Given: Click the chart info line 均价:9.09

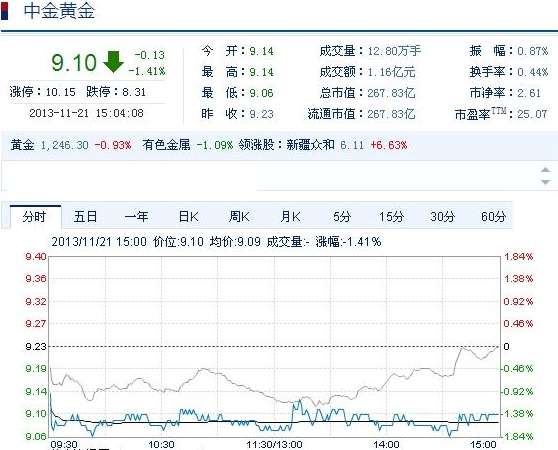Looking at the screenshot, I should pos(235,242).
